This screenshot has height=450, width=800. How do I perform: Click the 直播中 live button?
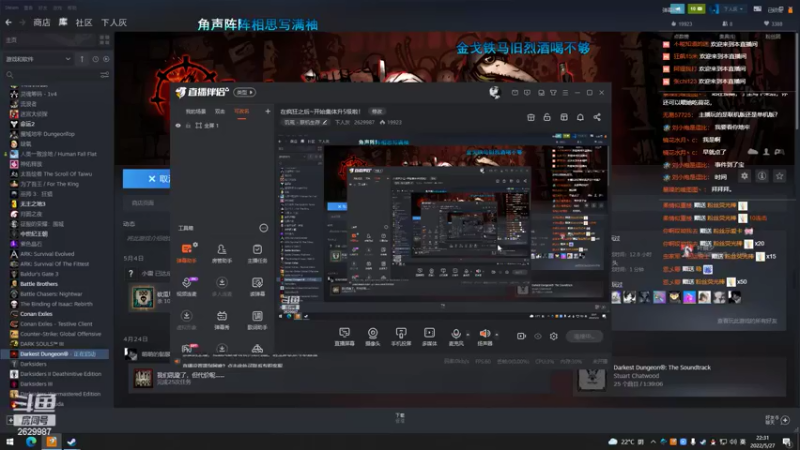pos(584,336)
